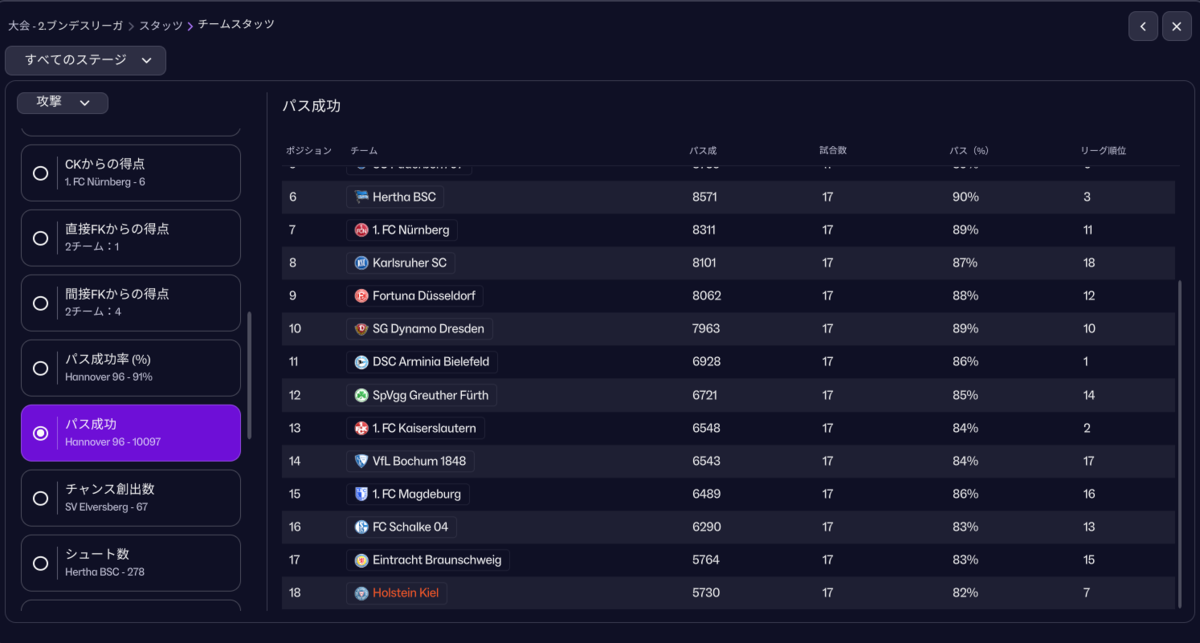Click the FC Schalke 04 crest icon
Viewport: 1200px width, 643px height.
361,527
